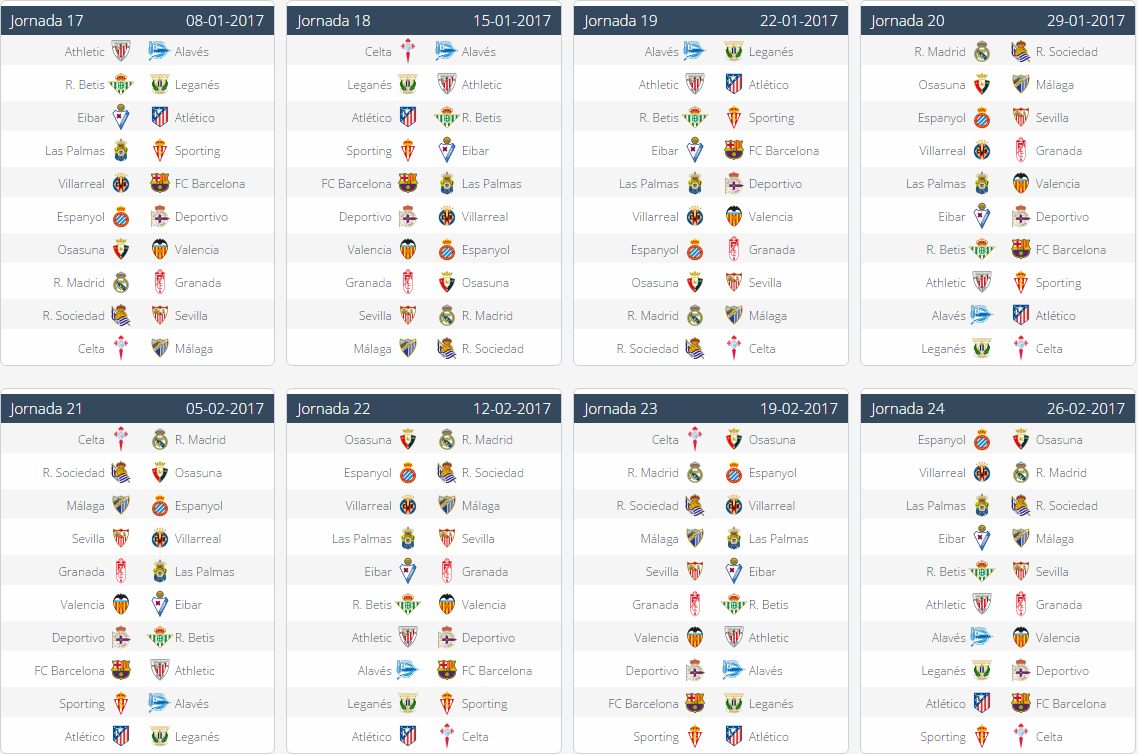Click Osasuna name in Jornada 22 first row

pyautogui.click(x=368, y=440)
